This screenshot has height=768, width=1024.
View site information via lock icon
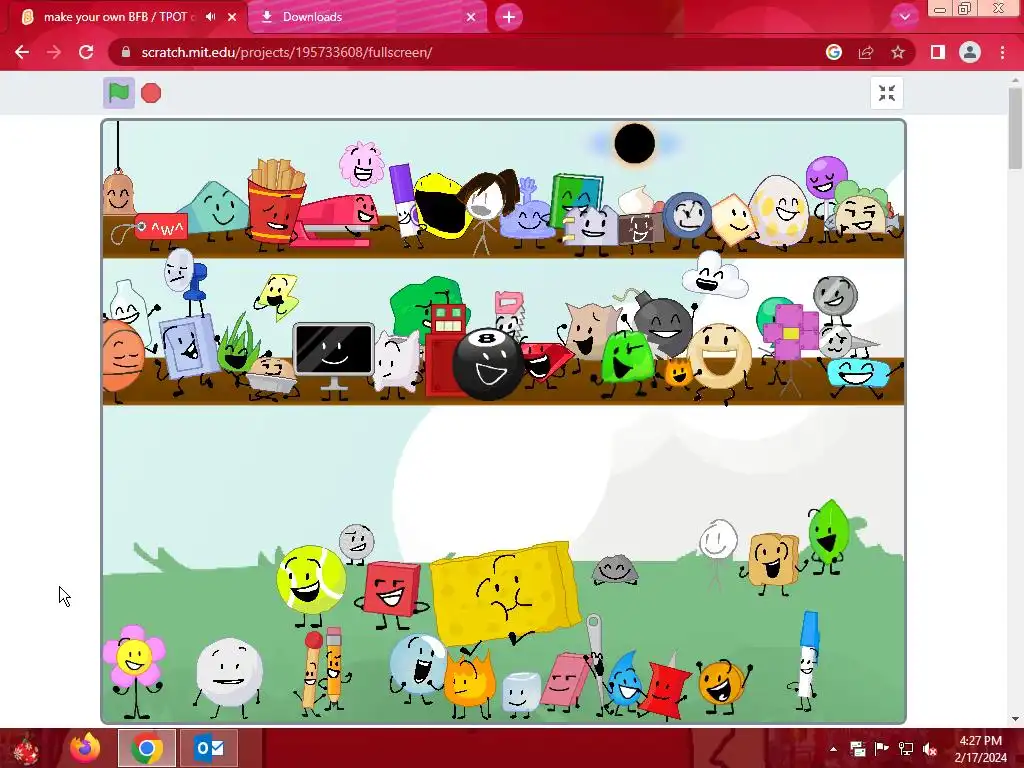coord(126,52)
